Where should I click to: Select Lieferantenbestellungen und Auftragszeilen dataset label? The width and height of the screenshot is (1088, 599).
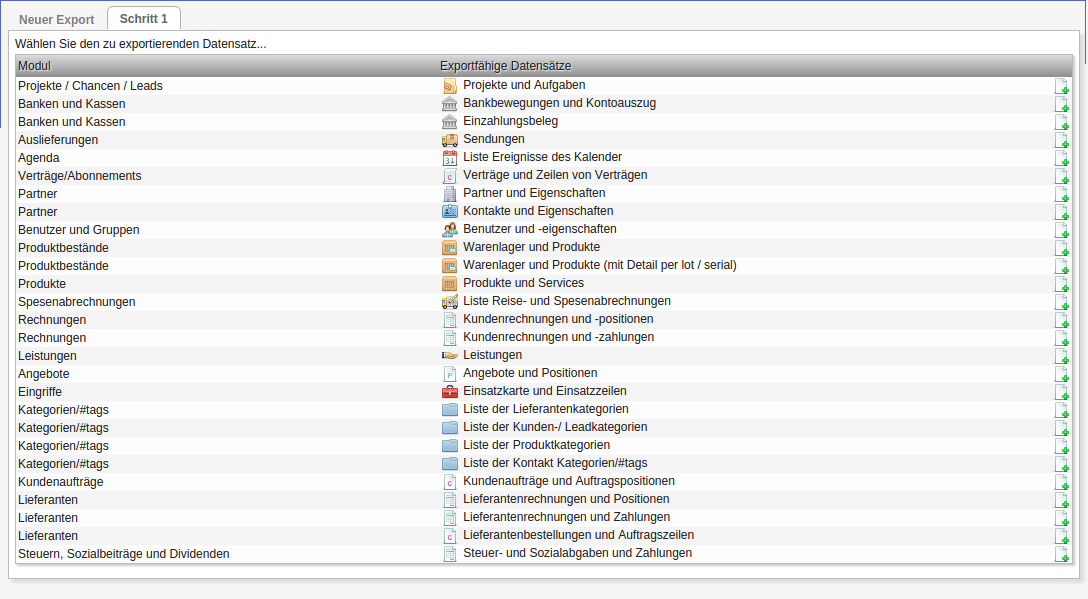tap(578, 535)
